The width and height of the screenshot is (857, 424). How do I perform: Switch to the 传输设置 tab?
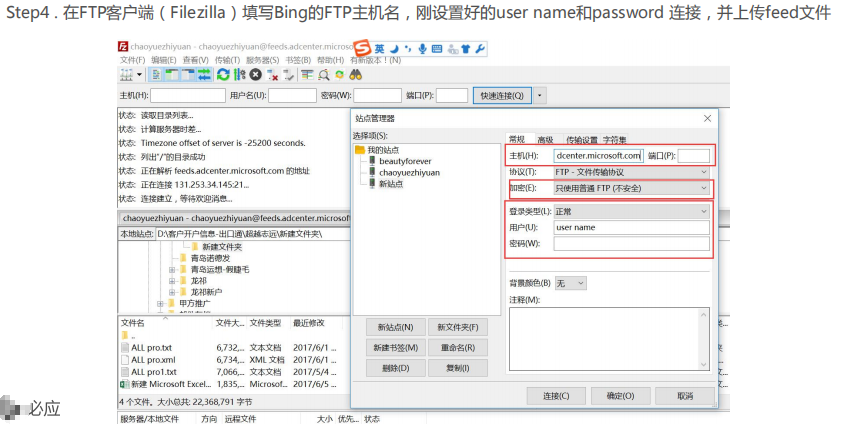[x=581, y=140]
